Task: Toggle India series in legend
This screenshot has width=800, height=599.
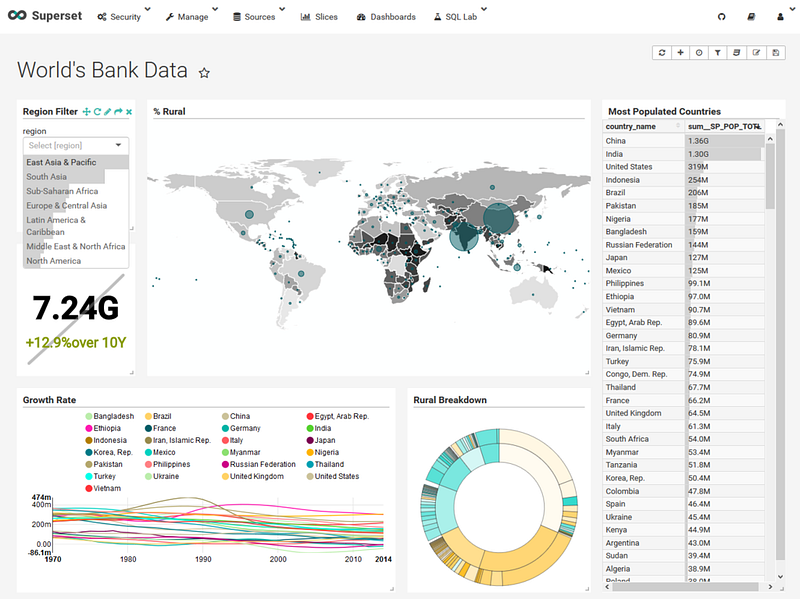Action: (319, 429)
